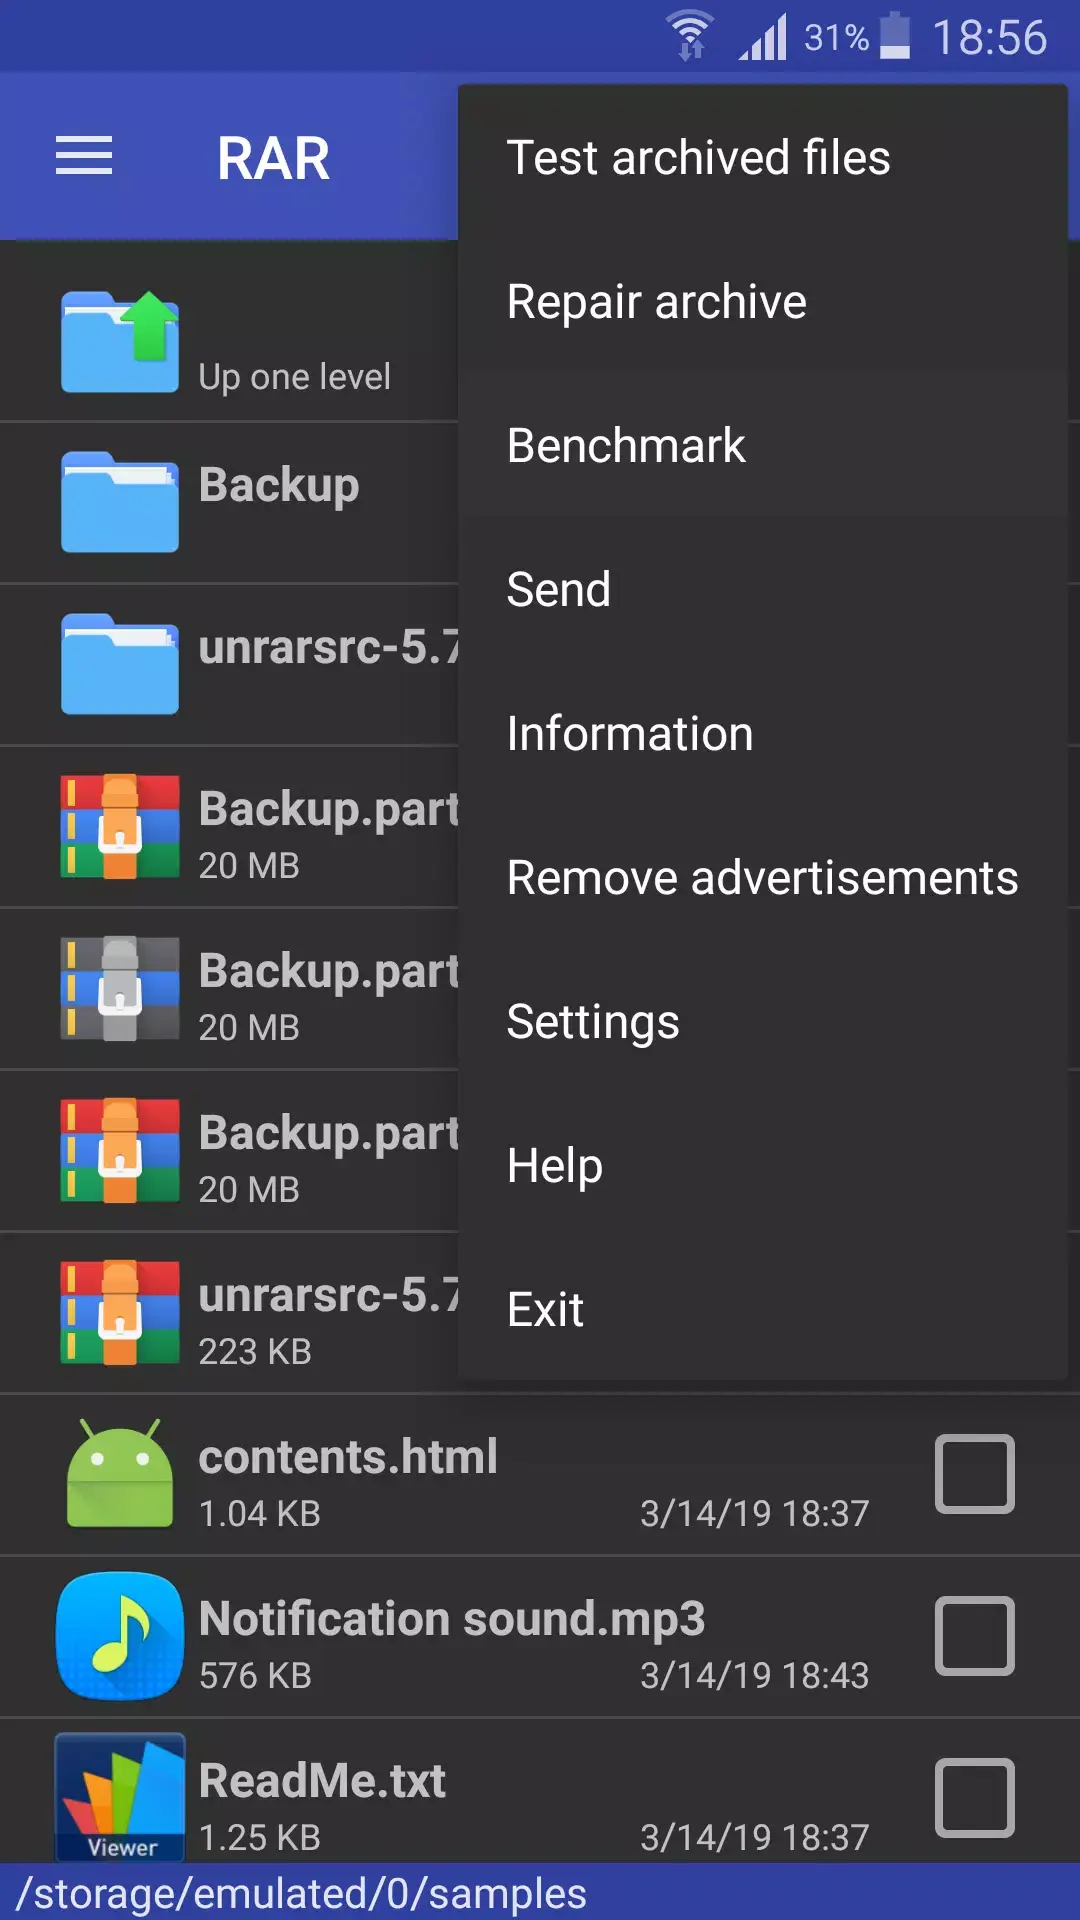
Task: Select Test archived files from the menu
Action: (x=698, y=157)
